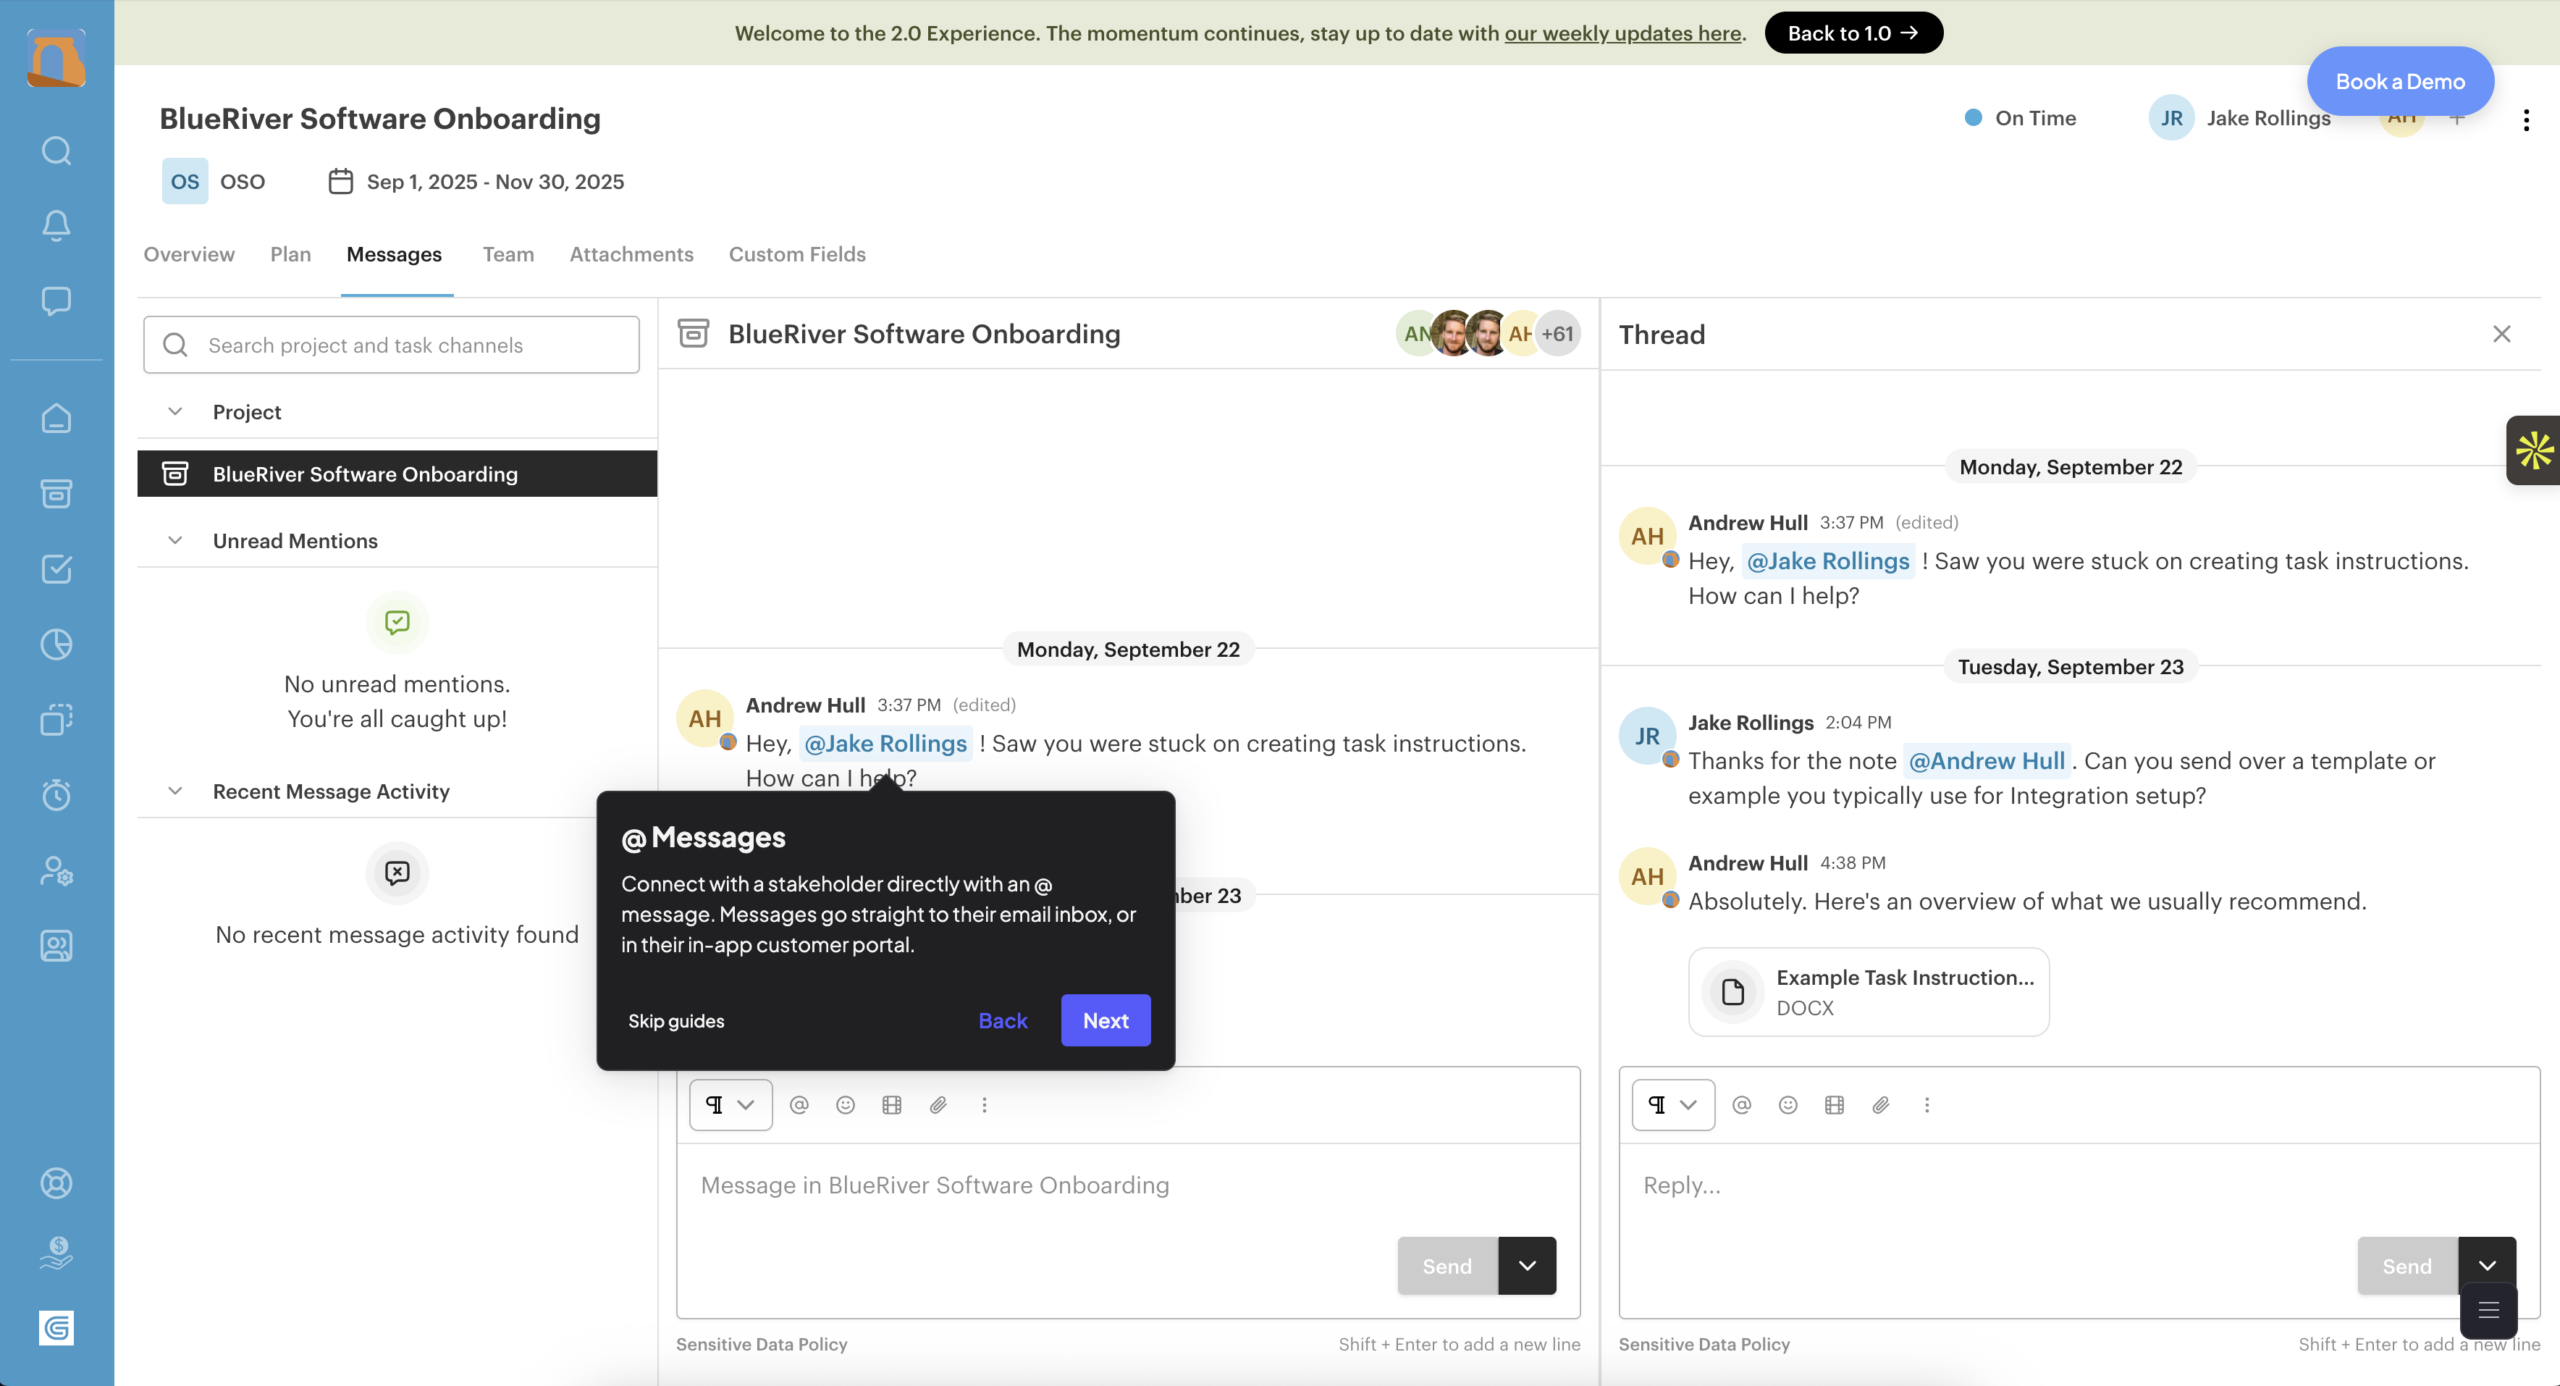Switch to the Attachments tab
The height and width of the screenshot is (1386, 2560).
click(x=631, y=254)
